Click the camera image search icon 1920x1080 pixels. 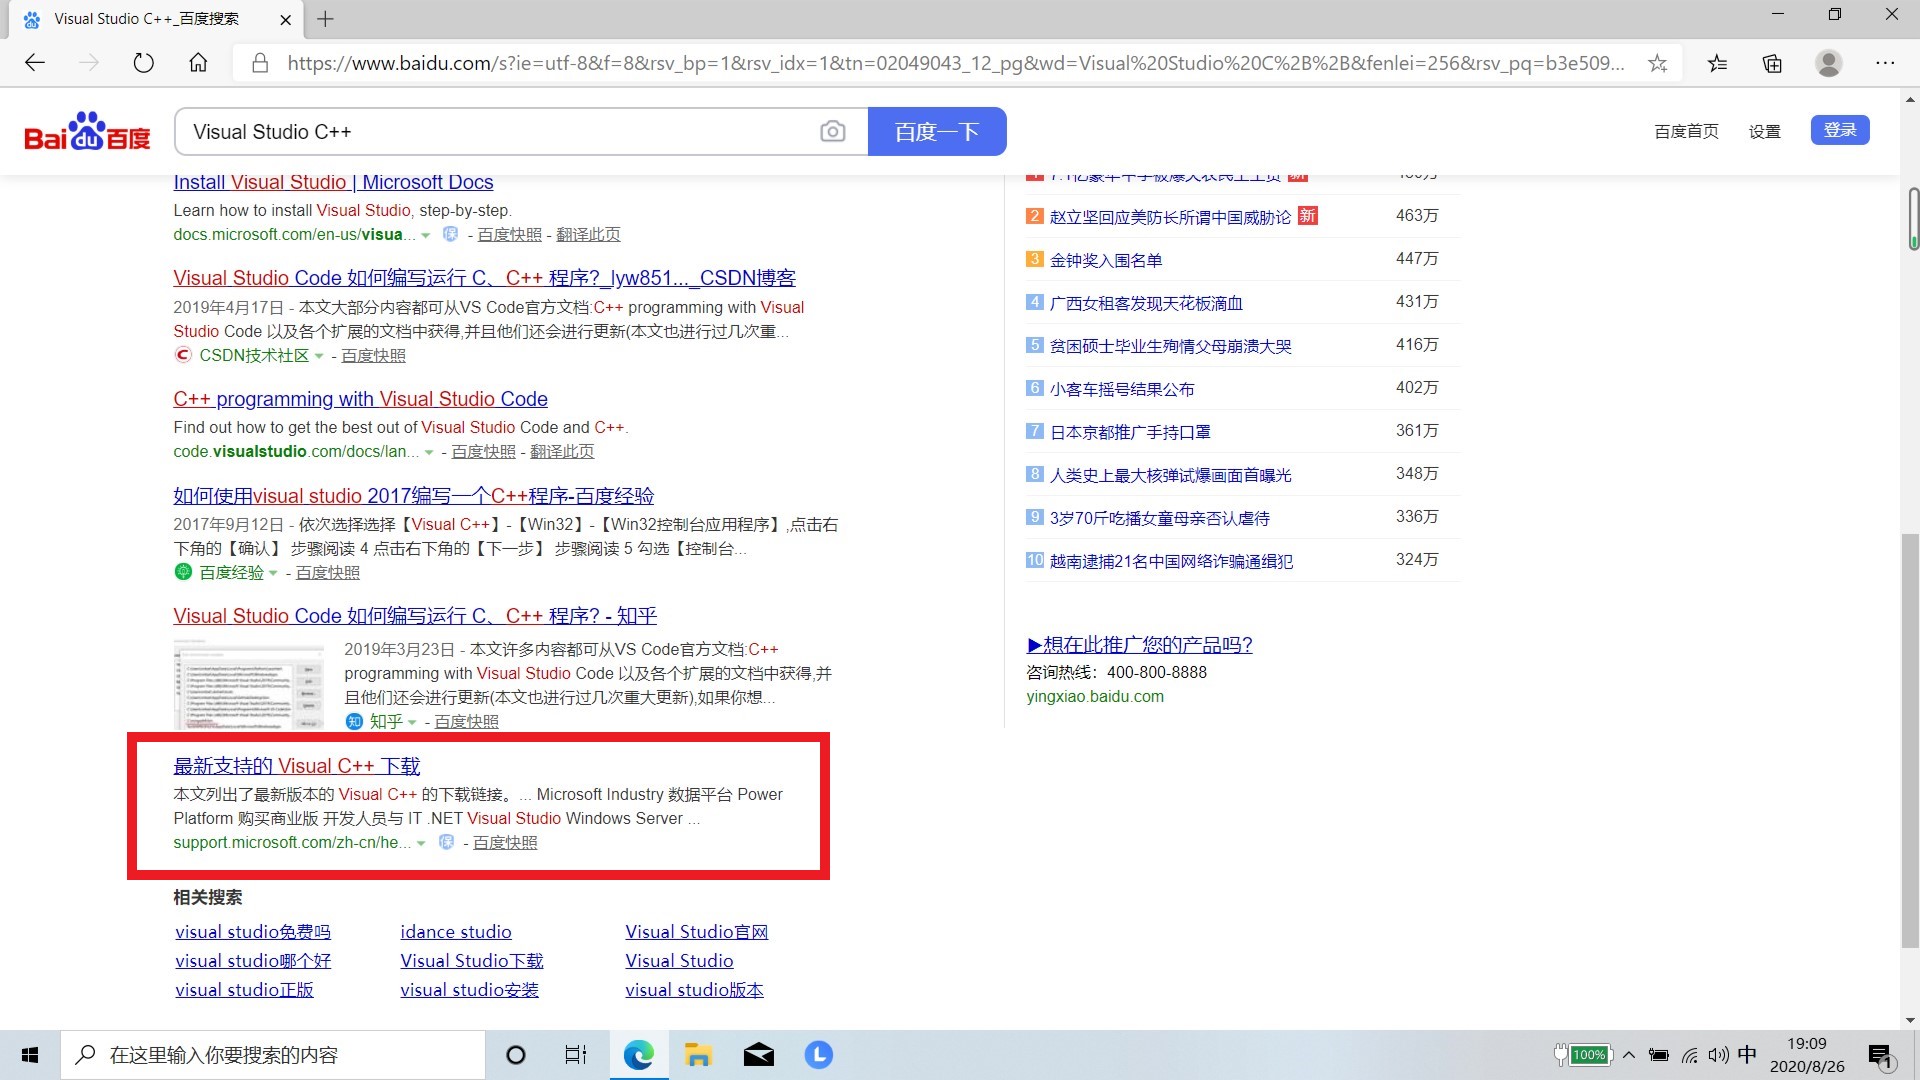pyautogui.click(x=832, y=132)
